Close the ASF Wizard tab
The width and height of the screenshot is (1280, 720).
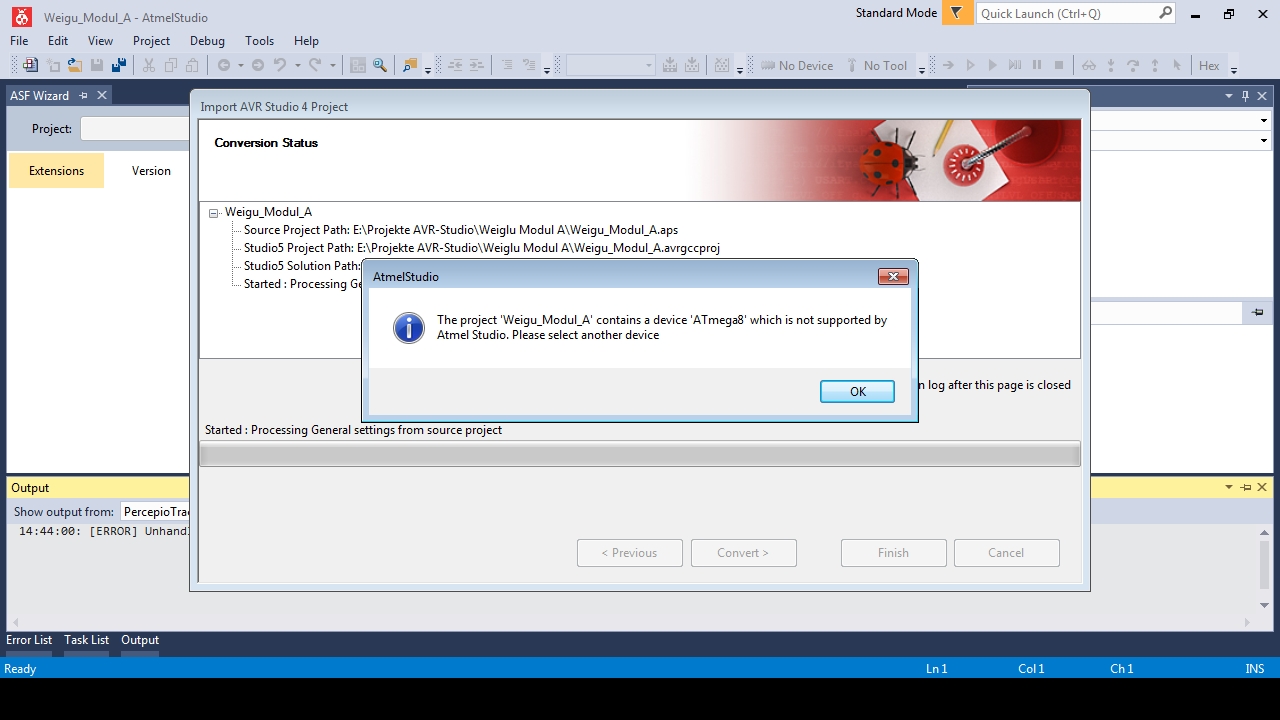pos(102,96)
